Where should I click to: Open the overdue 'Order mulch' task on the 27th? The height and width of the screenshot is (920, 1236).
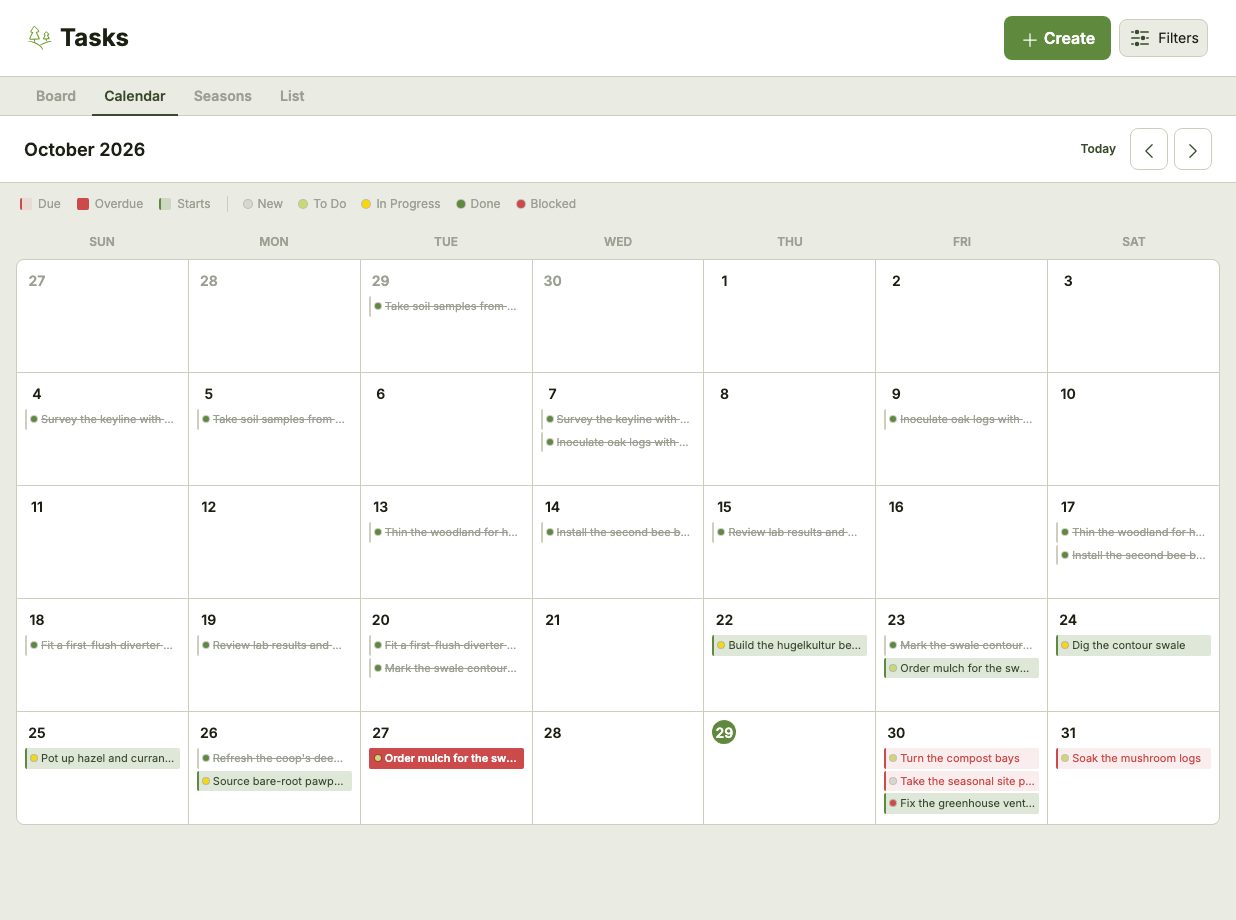coord(446,758)
